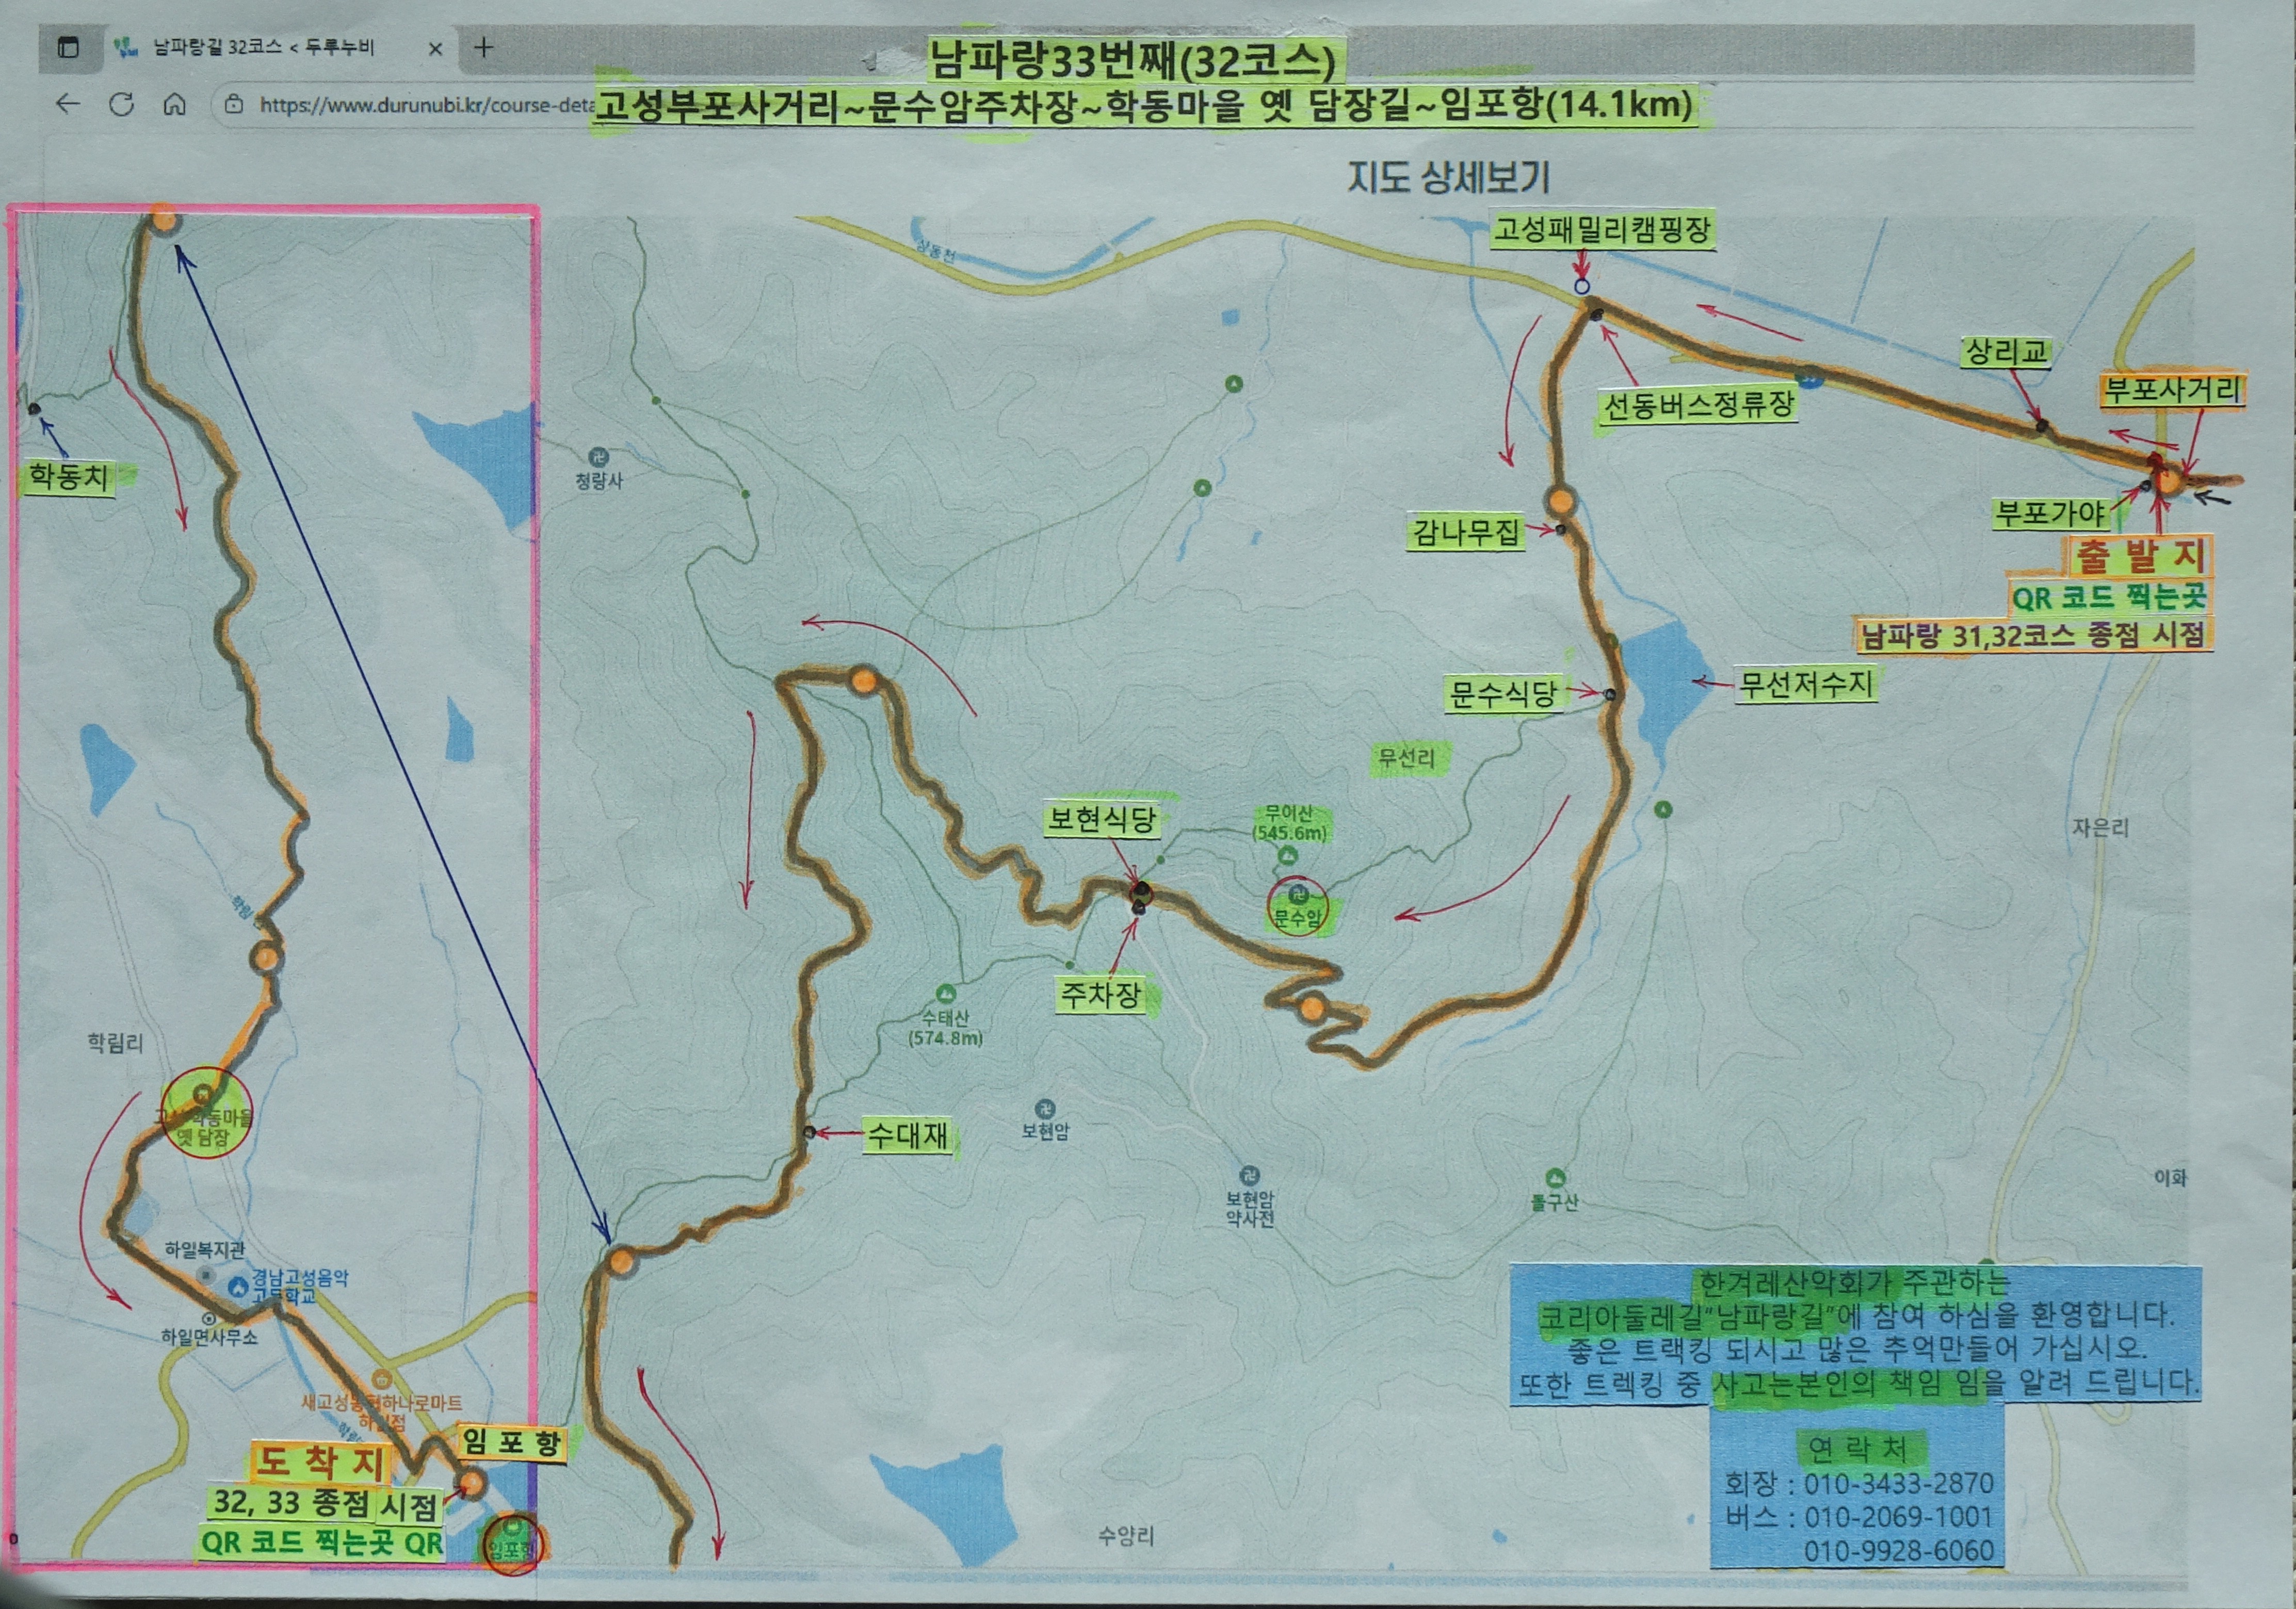Image resolution: width=2296 pixels, height=1609 pixels.
Task: Click the 하일면사무소 map label
Action: [210, 1337]
